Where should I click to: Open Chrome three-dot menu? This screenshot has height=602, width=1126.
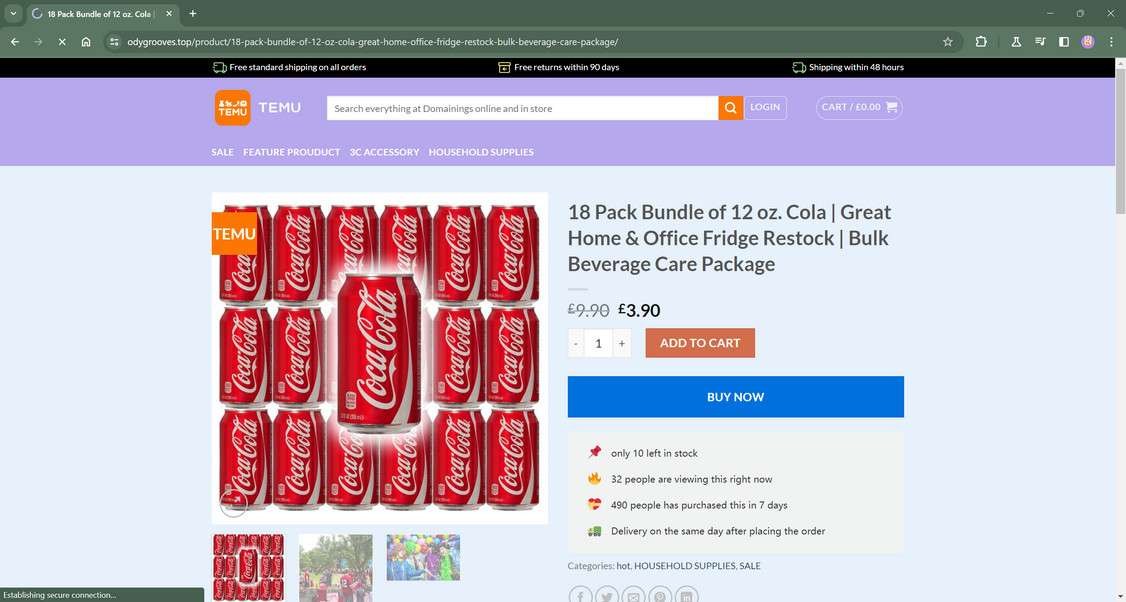(x=1112, y=42)
